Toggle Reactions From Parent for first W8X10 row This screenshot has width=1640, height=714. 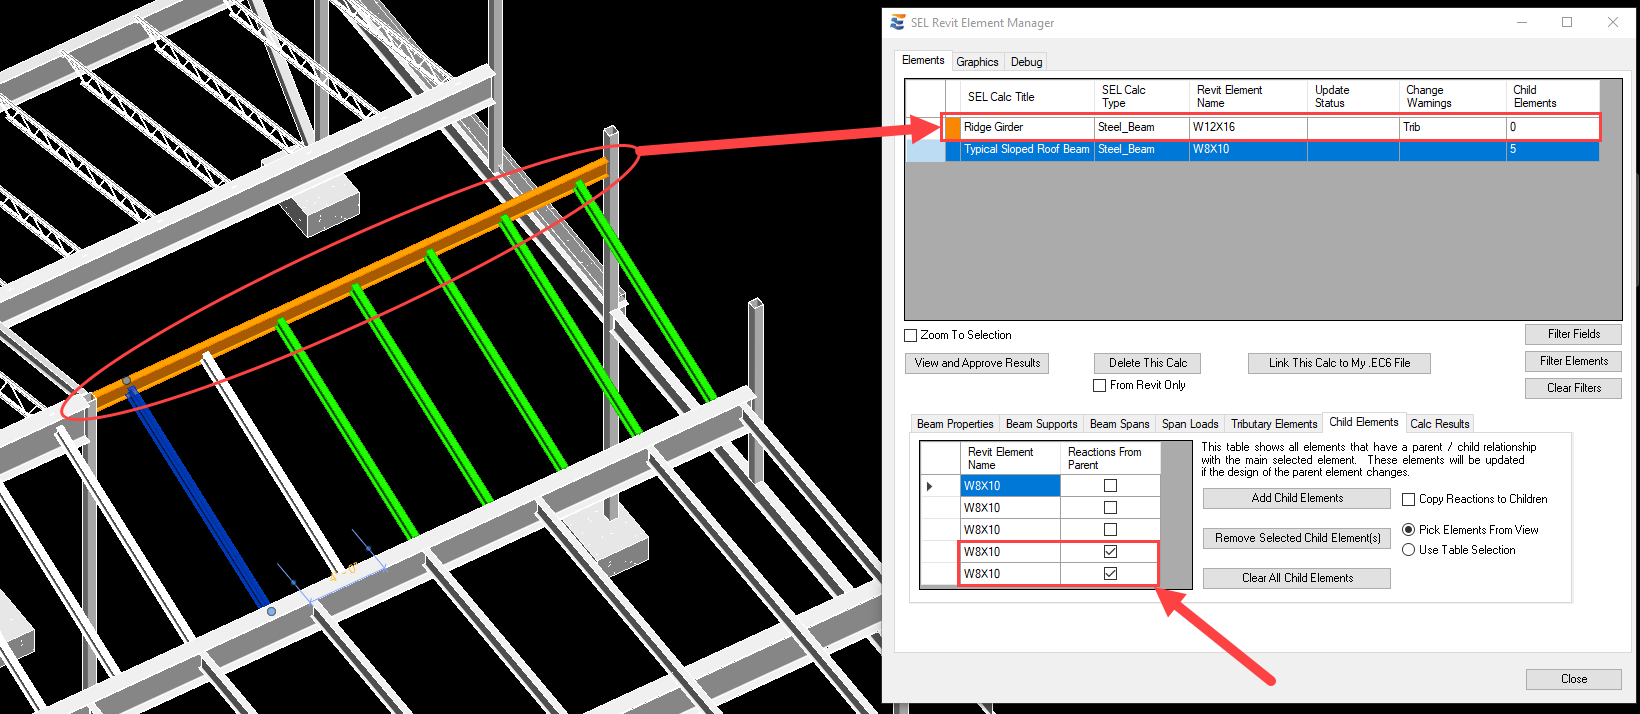[x=1110, y=486]
